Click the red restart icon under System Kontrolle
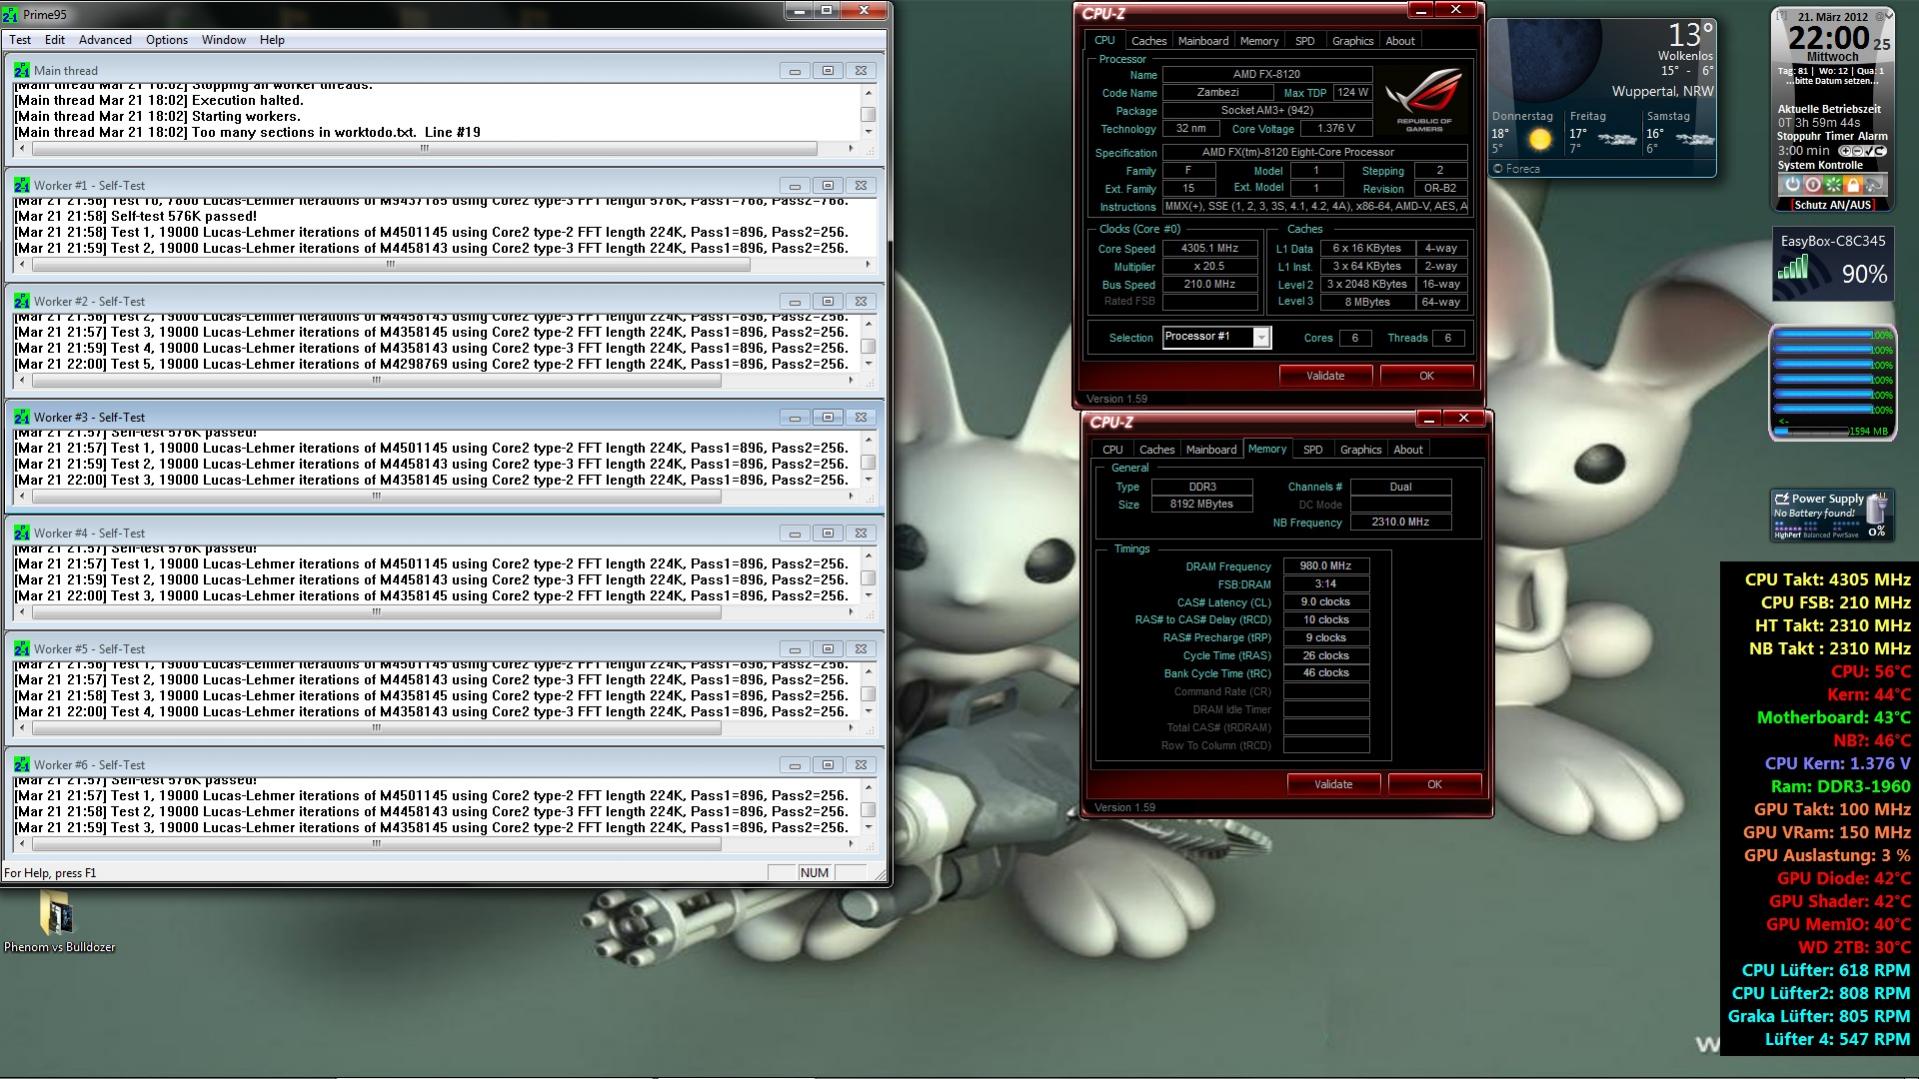1919x1079 pixels. coord(1812,185)
